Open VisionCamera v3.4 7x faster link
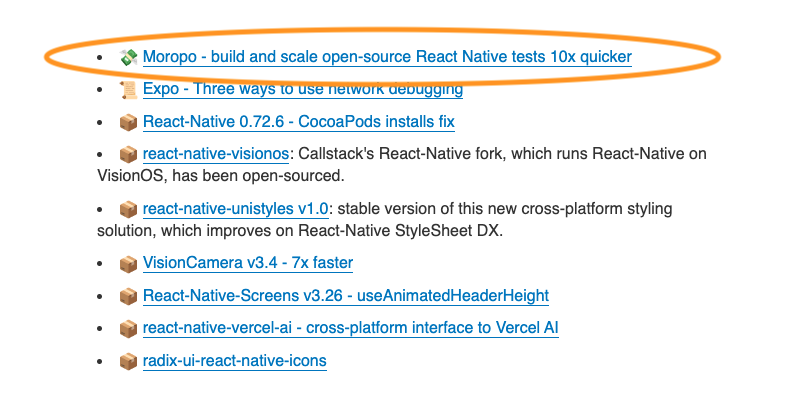Viewport: 804px width, 397px height. point(248,263)
